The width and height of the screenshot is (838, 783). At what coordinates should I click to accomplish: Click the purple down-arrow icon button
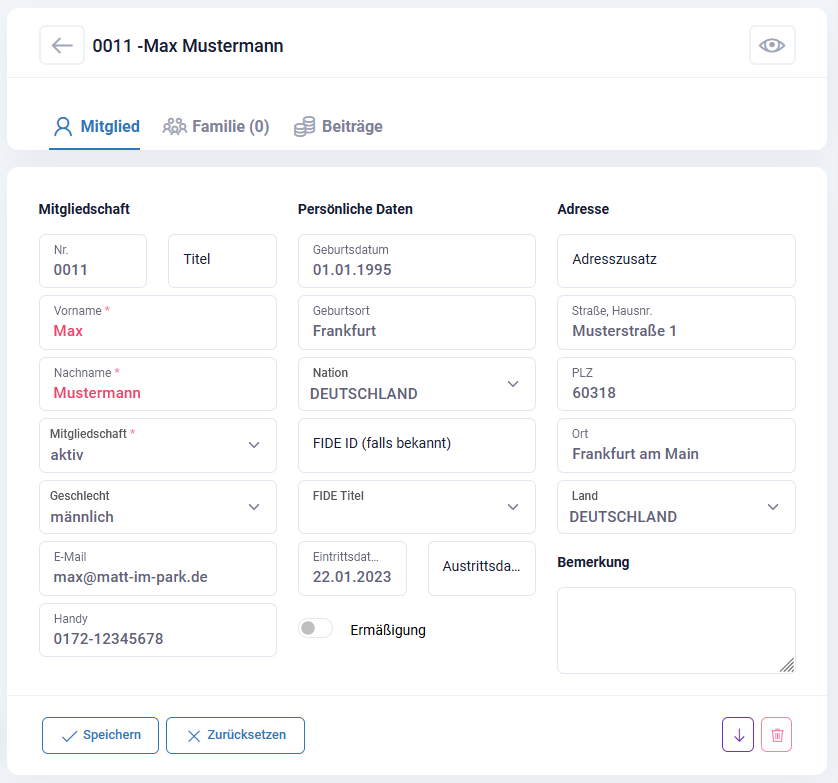[x=738, y=735]
